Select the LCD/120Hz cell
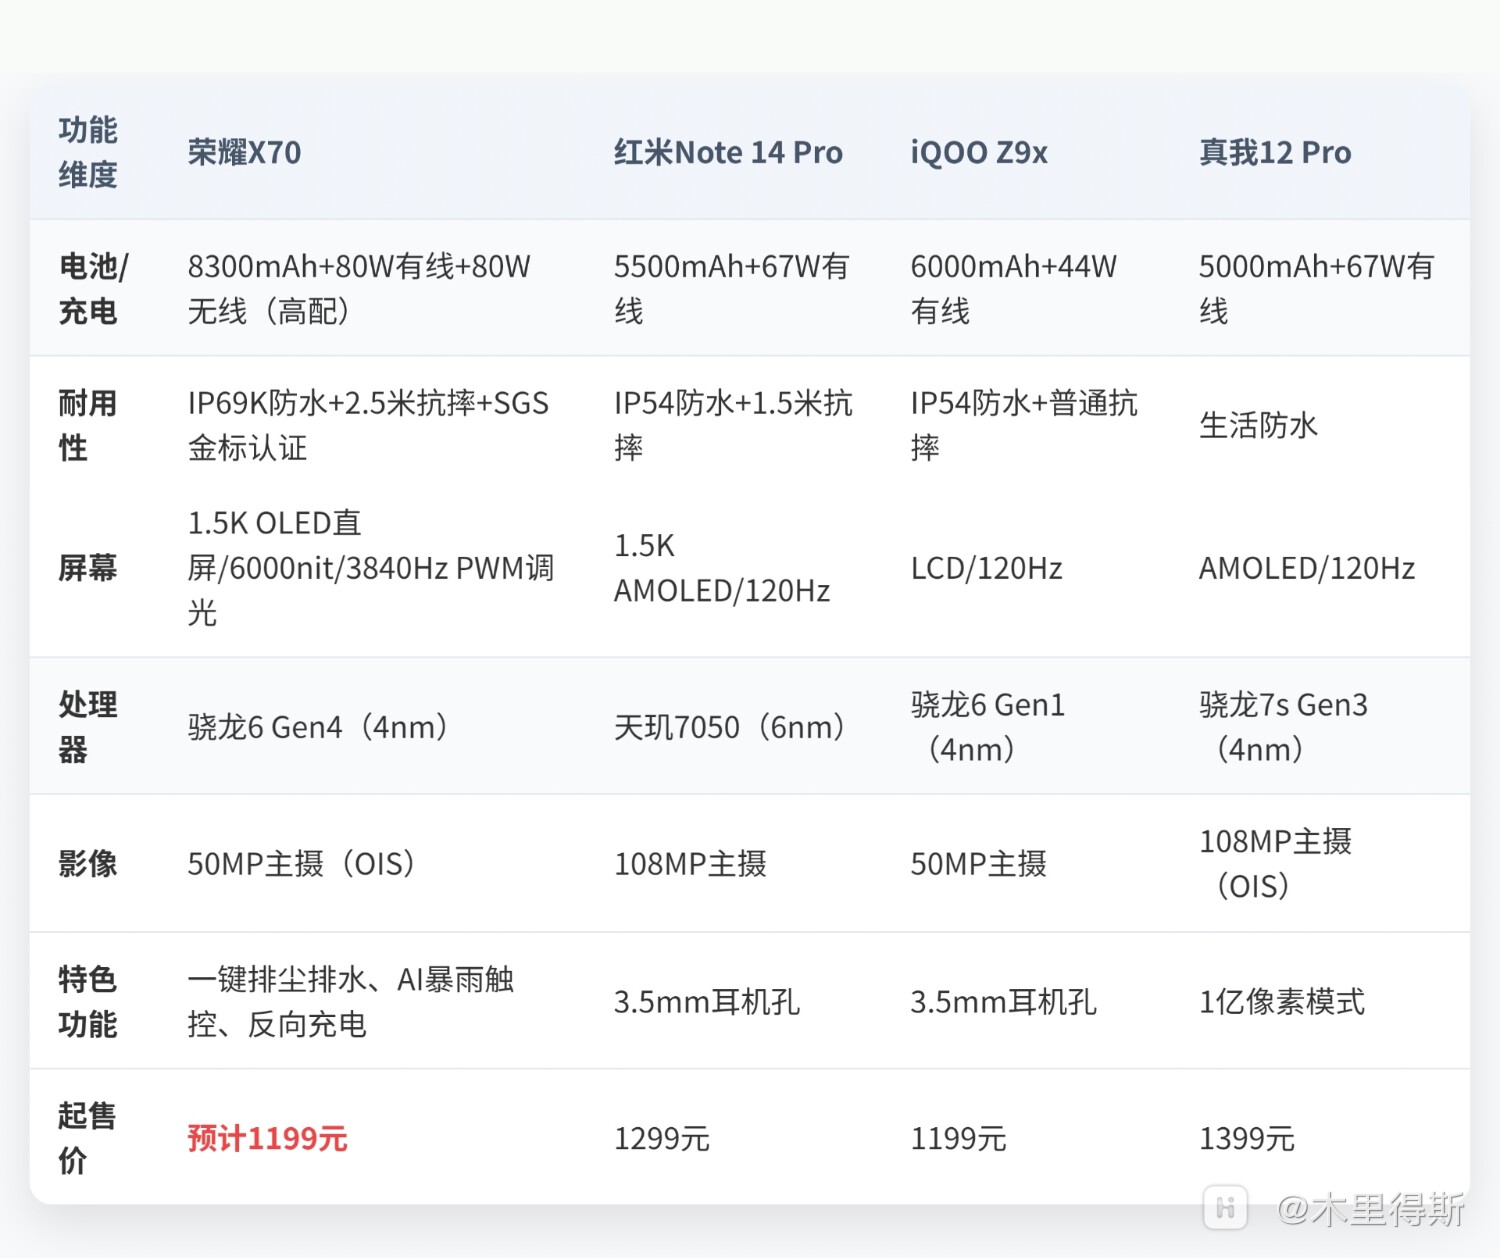 point(986,568)
